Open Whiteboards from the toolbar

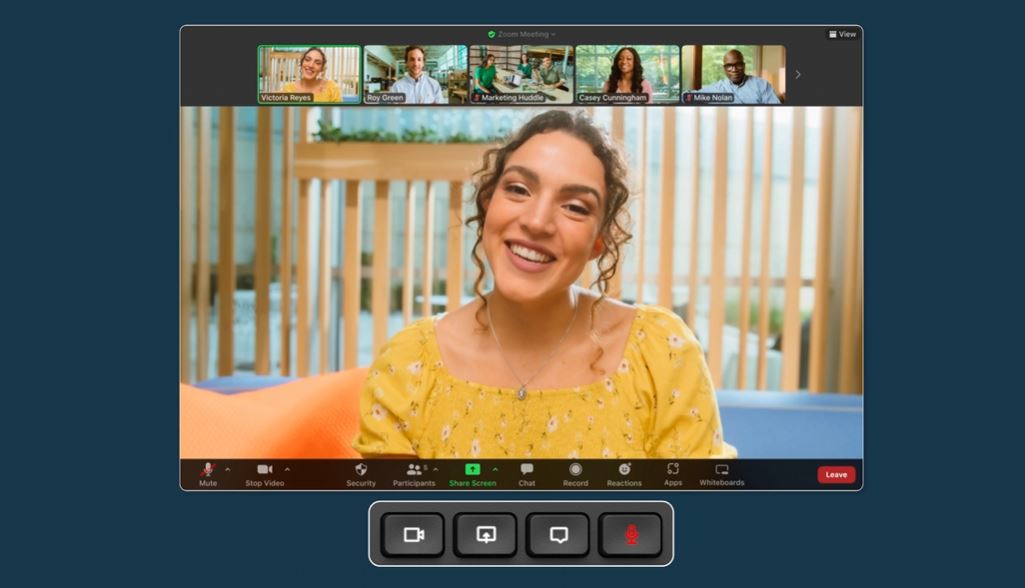coord(721,473)
